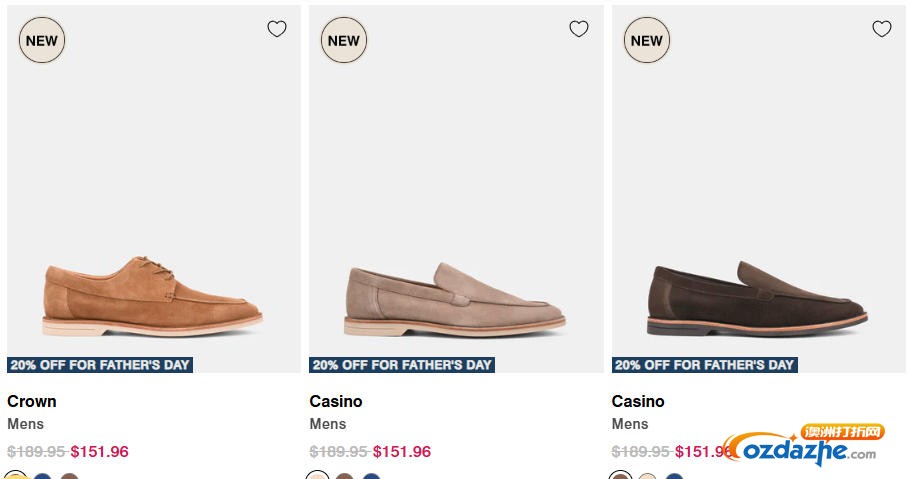Click NEW badge on taupe Casino loafer
The image size is (907, 479).
click(344, 41)
